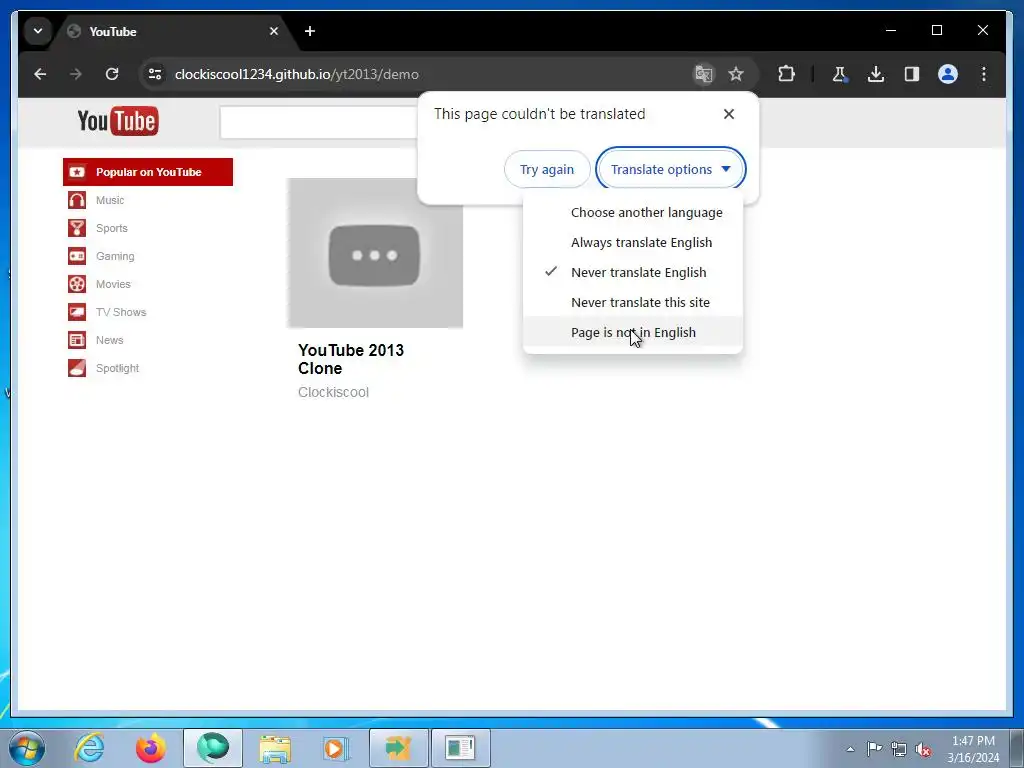Open the Music category link

(x=110, y=200)
